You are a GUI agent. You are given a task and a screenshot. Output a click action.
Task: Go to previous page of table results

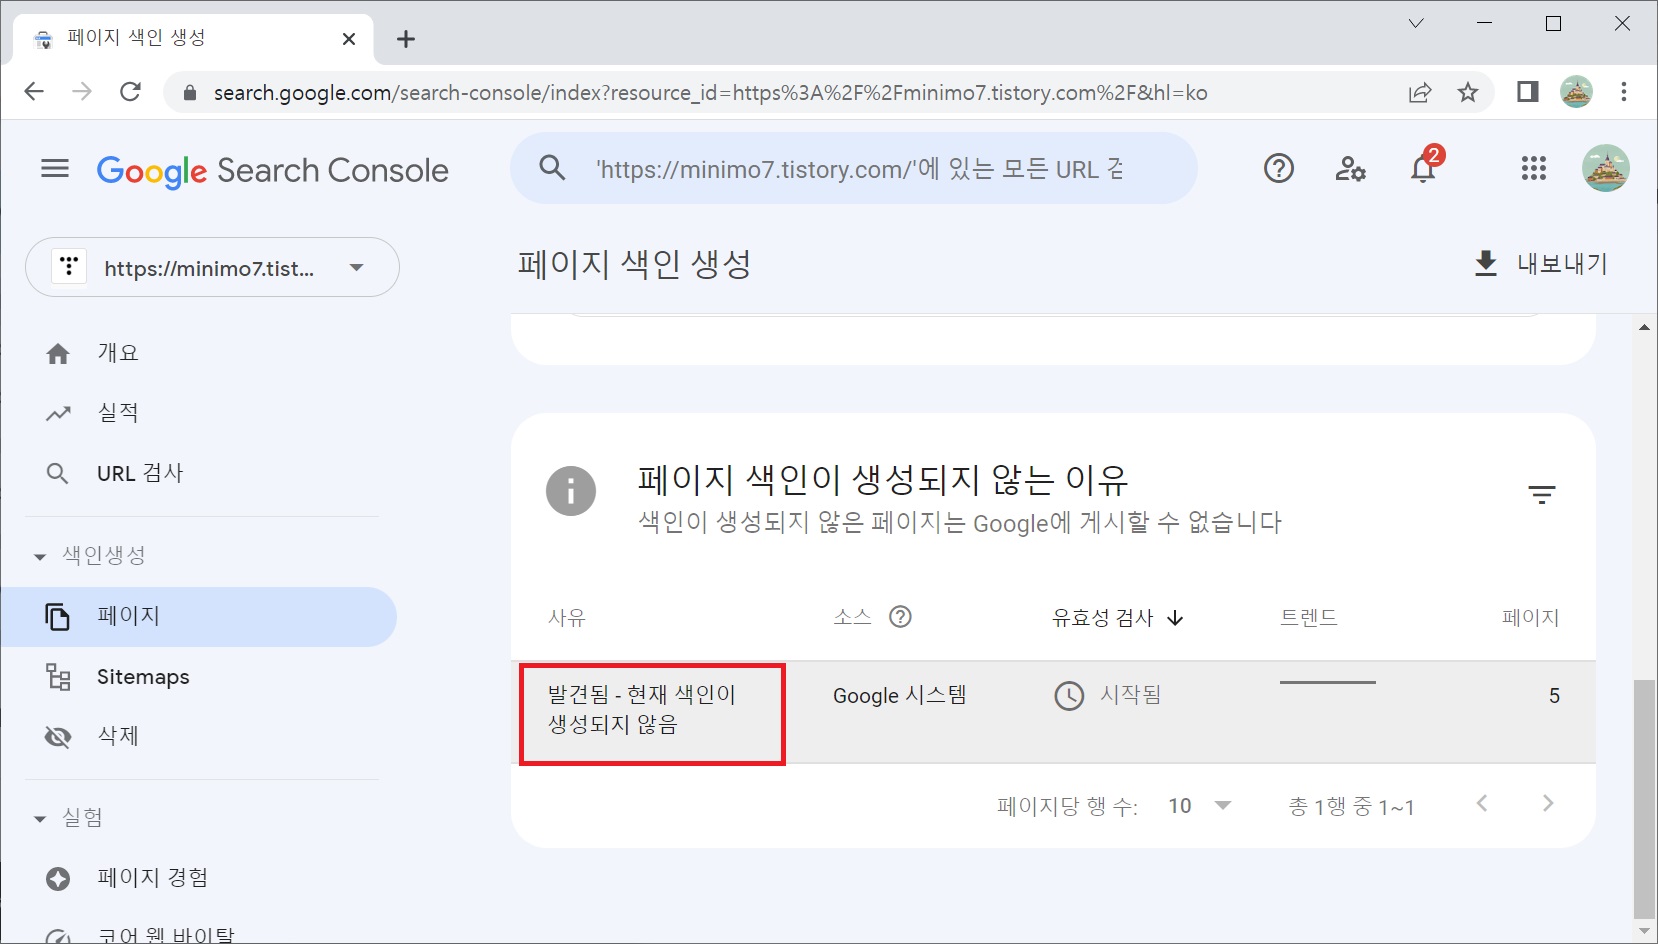pyautogui.click(x=1482, y=803)
